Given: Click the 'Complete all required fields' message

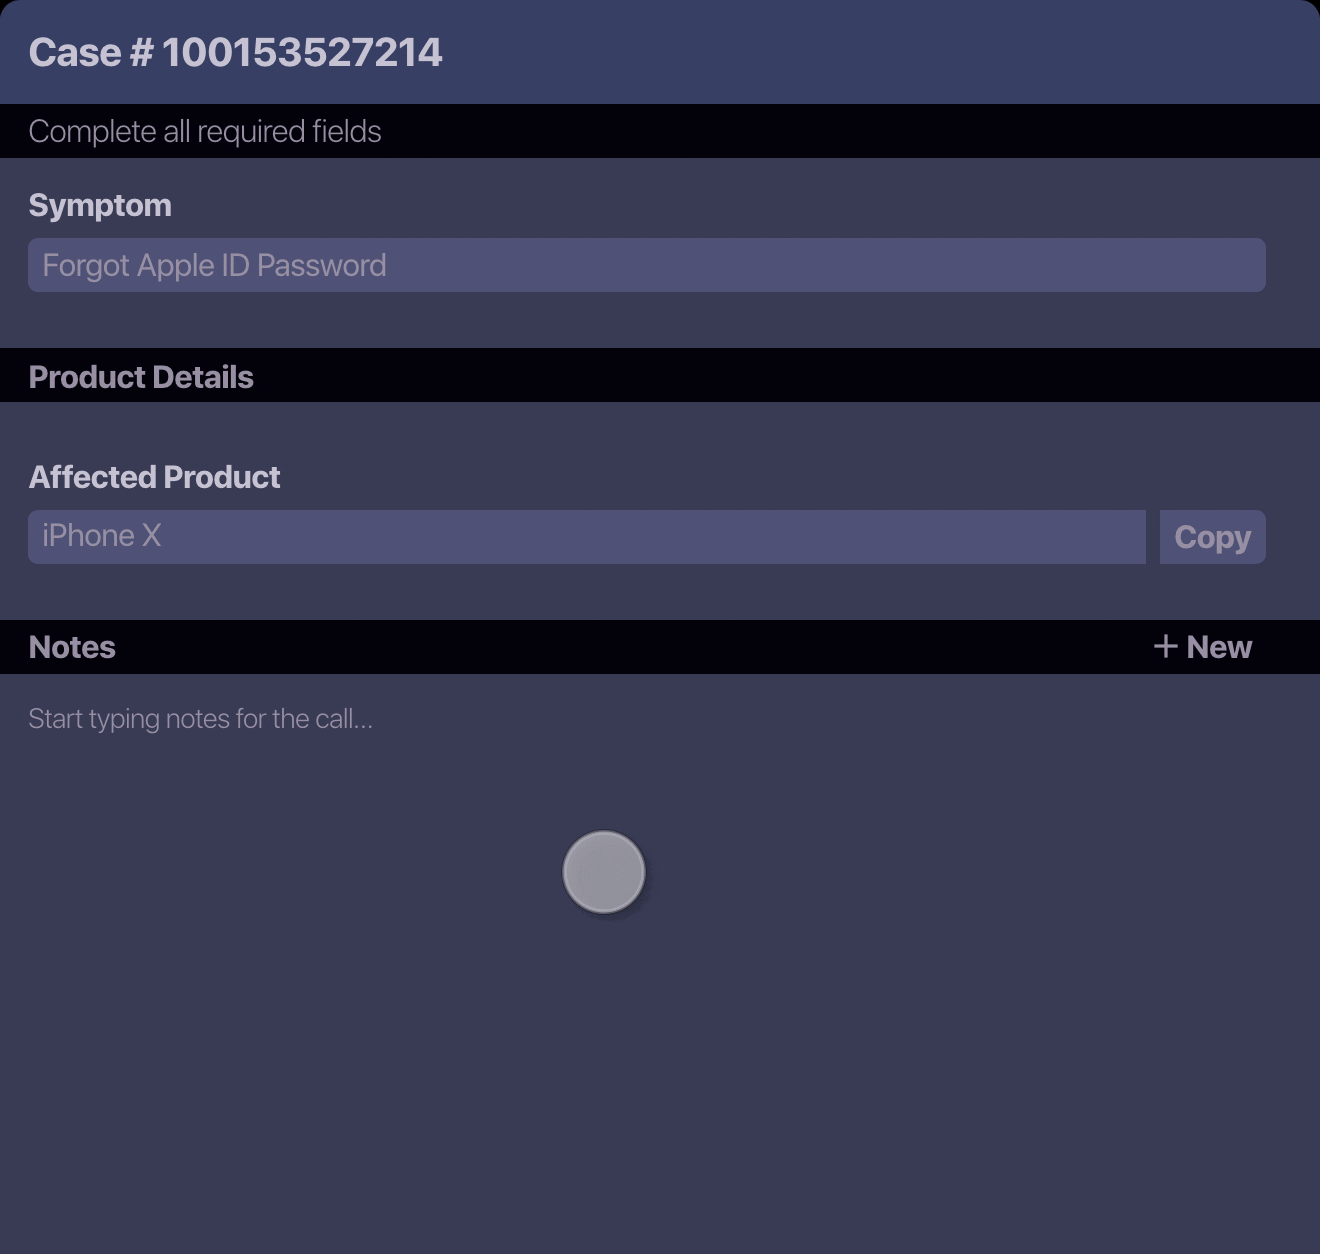Looking at the screenshot, I should 205,131.
